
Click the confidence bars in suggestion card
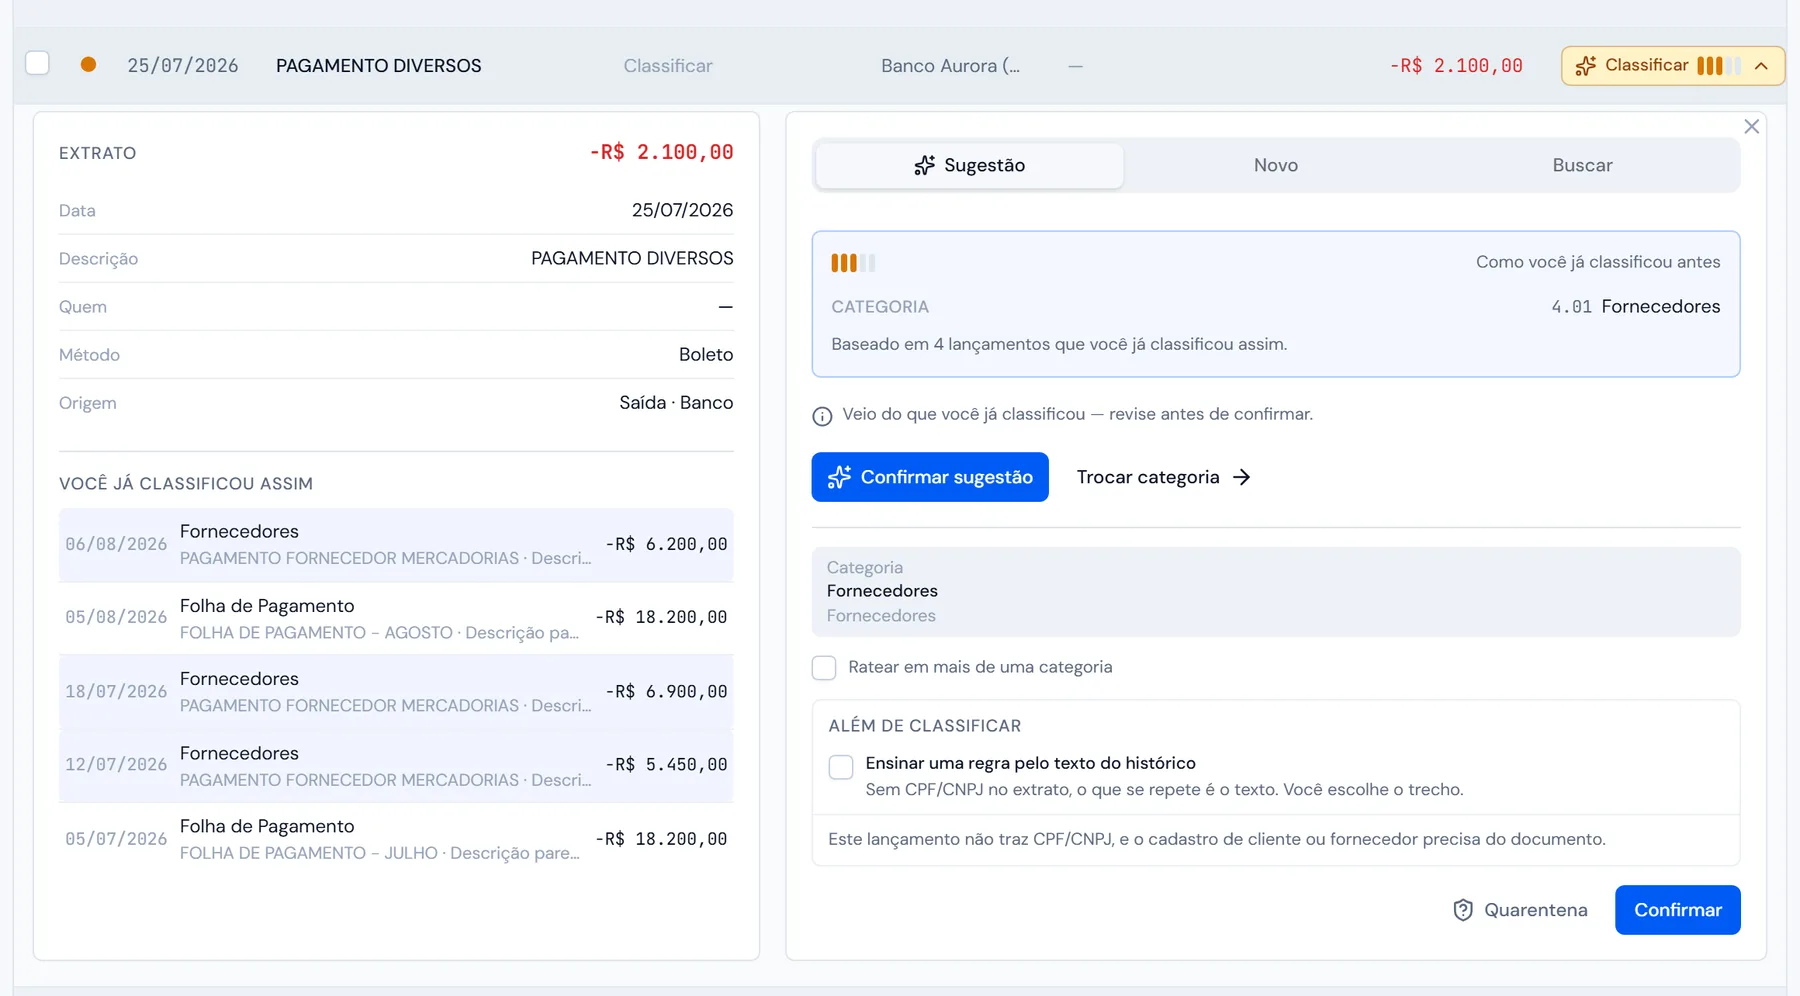click(x=853, y=263)
